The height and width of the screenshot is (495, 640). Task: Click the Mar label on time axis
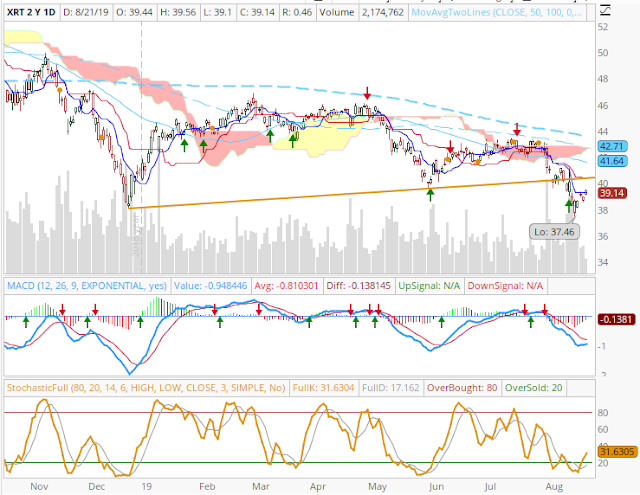(x=261, y=486)
